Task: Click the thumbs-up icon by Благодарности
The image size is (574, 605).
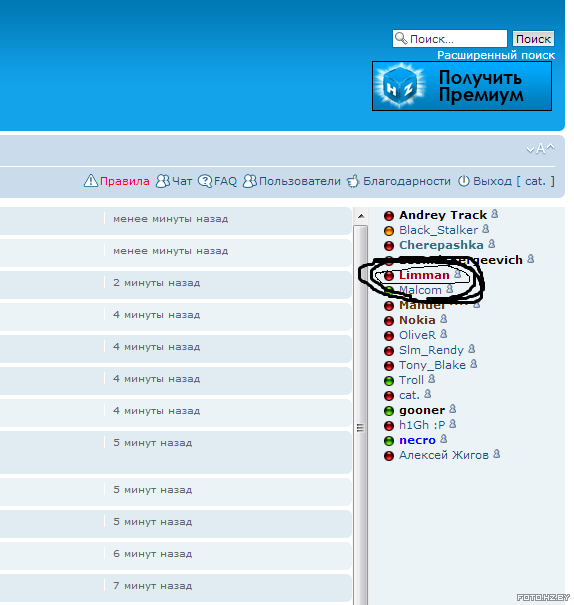Action: (353, 181)
